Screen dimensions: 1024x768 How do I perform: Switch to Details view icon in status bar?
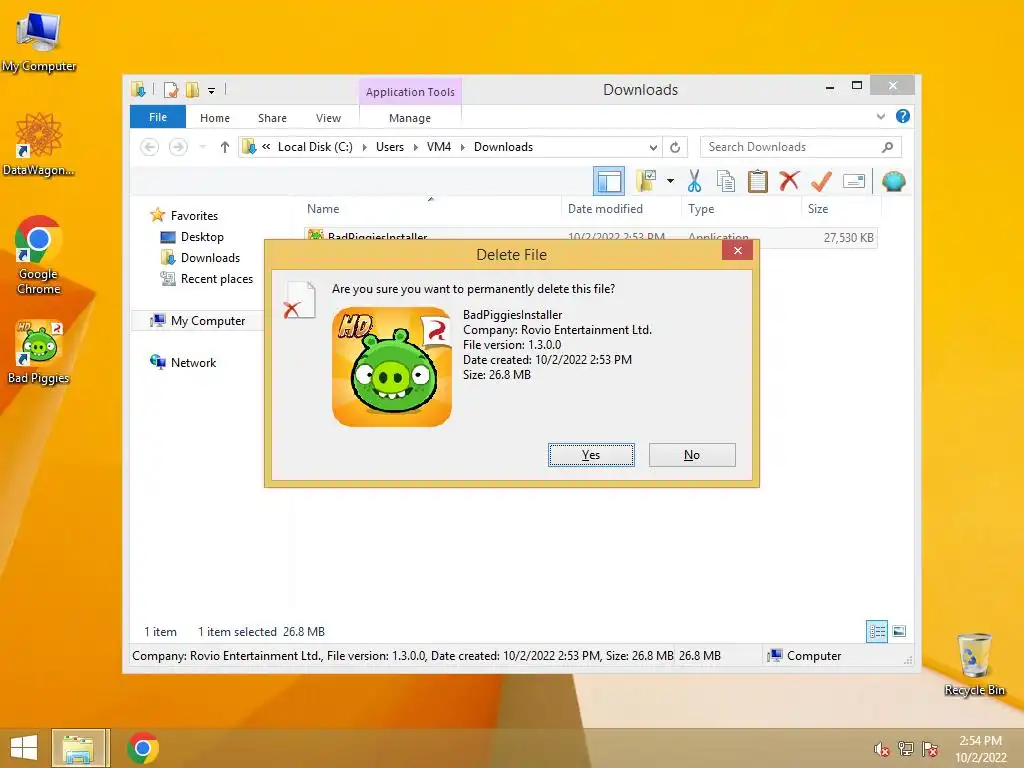coord(876,632)
